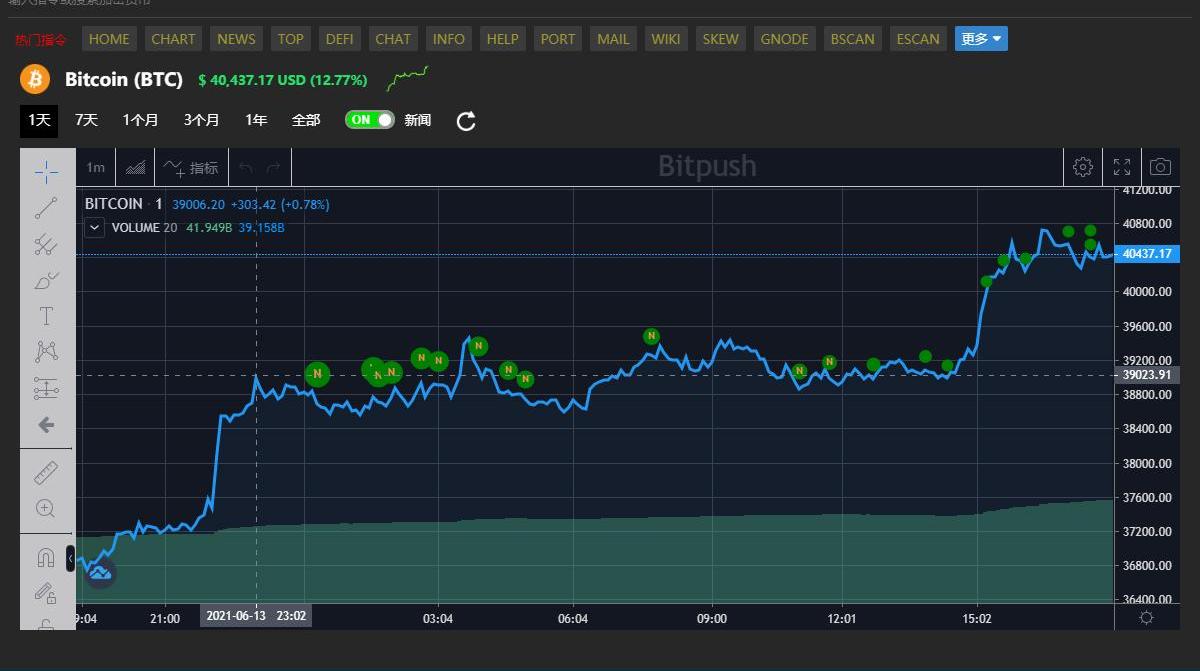The width and height of the screenshot is (1200, 671).
Task: Open the chart type candle style icon
Action: [136, 167]
